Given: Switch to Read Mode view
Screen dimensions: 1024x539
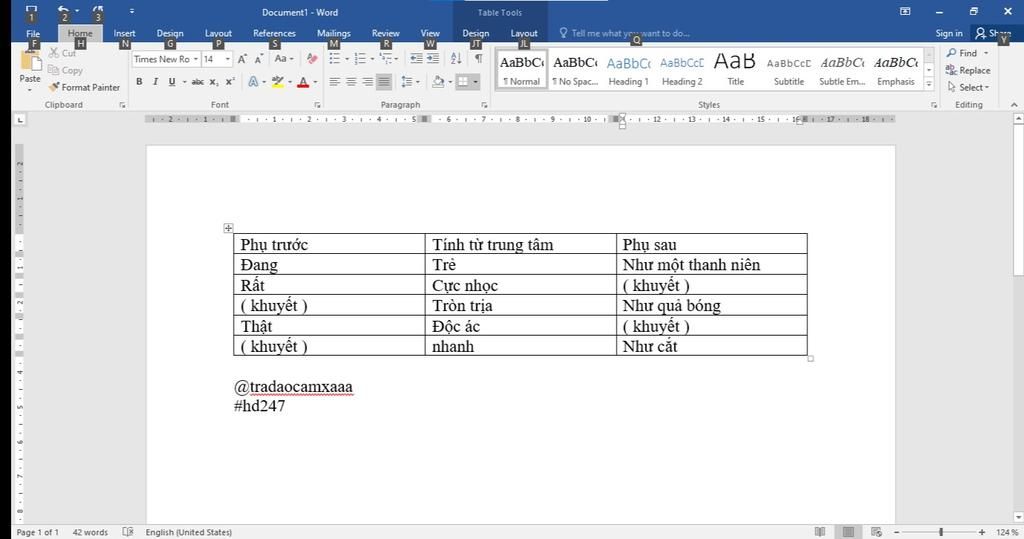Looking at the screenshot, I should coord(820,532).
